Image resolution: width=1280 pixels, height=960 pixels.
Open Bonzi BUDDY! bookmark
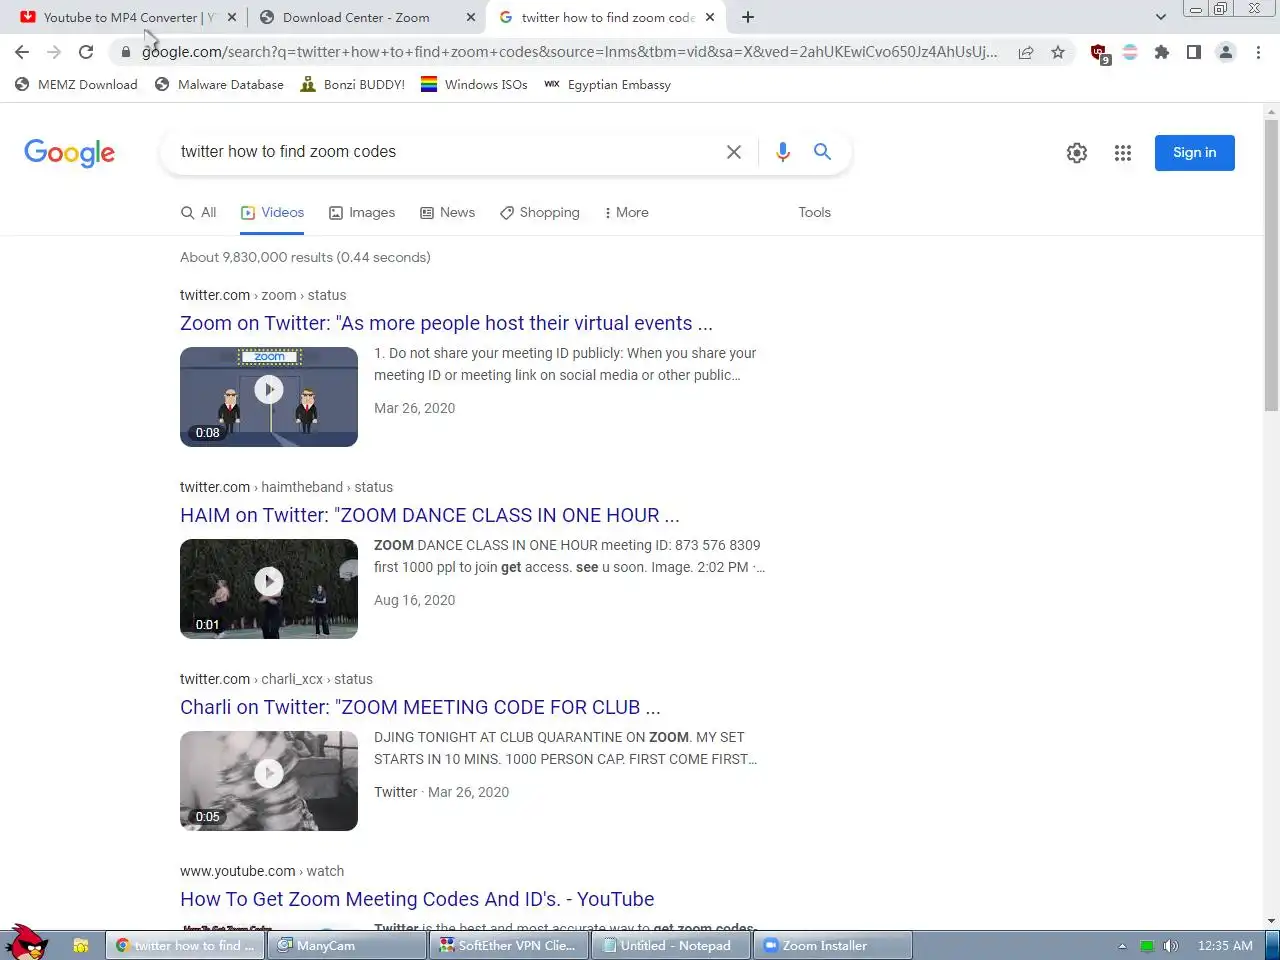click(352, 85)
